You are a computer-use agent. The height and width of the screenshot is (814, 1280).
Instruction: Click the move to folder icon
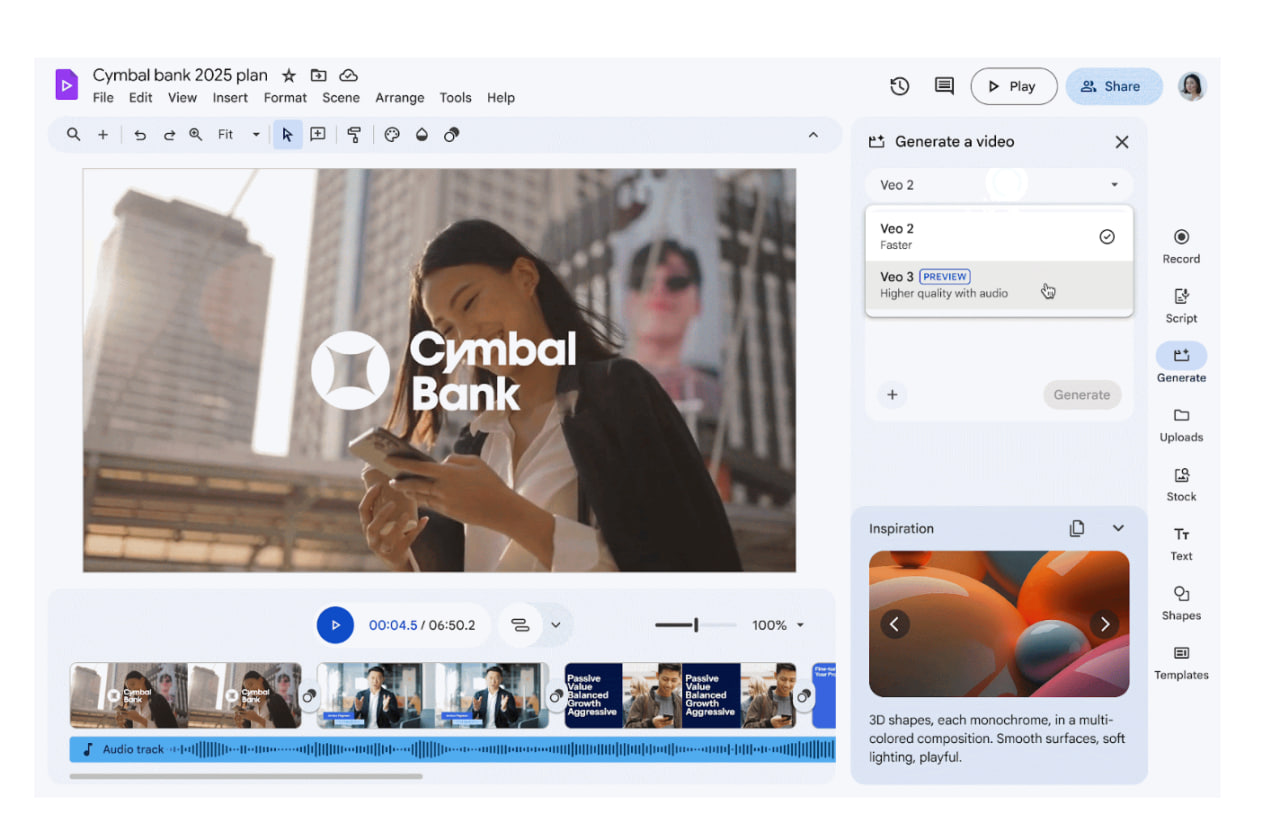318,75
